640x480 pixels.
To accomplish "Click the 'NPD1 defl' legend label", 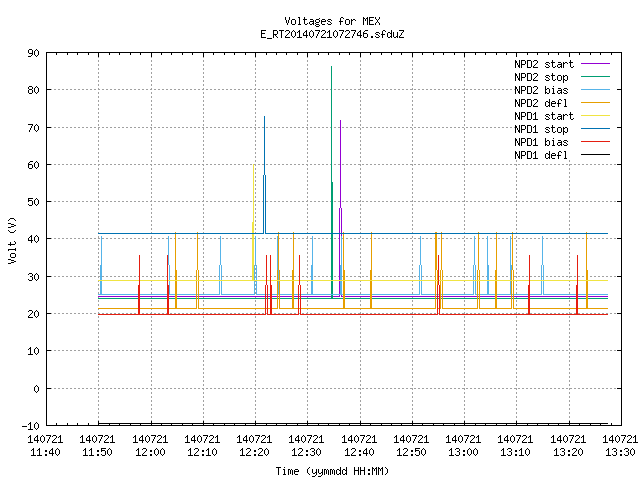I will 541,156.
